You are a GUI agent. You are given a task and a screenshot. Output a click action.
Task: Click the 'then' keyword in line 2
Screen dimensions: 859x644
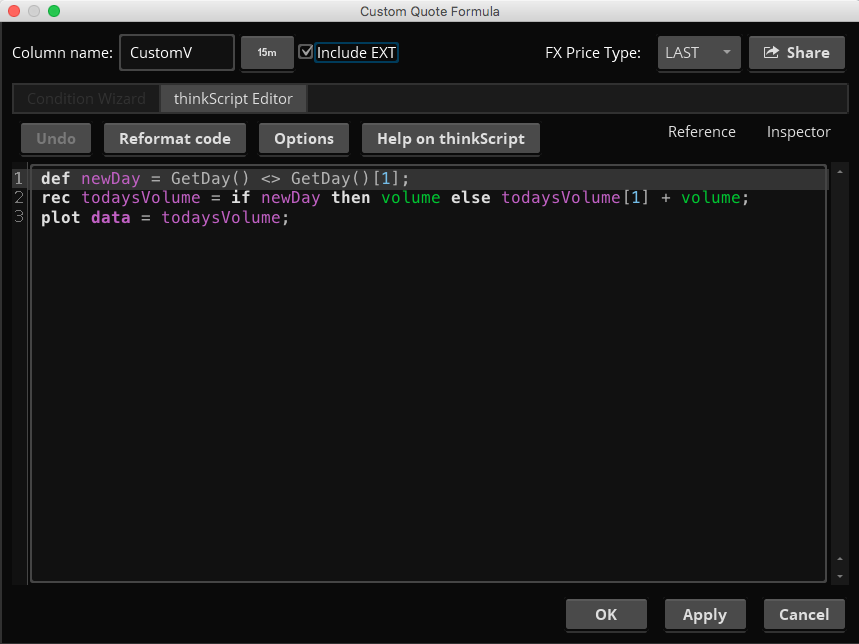351,198
